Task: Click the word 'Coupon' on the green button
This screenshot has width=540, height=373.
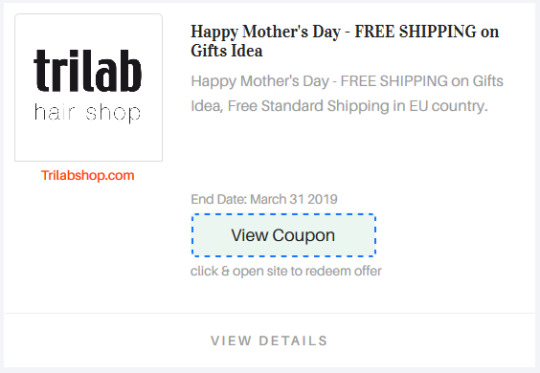Action: point(303,236)
